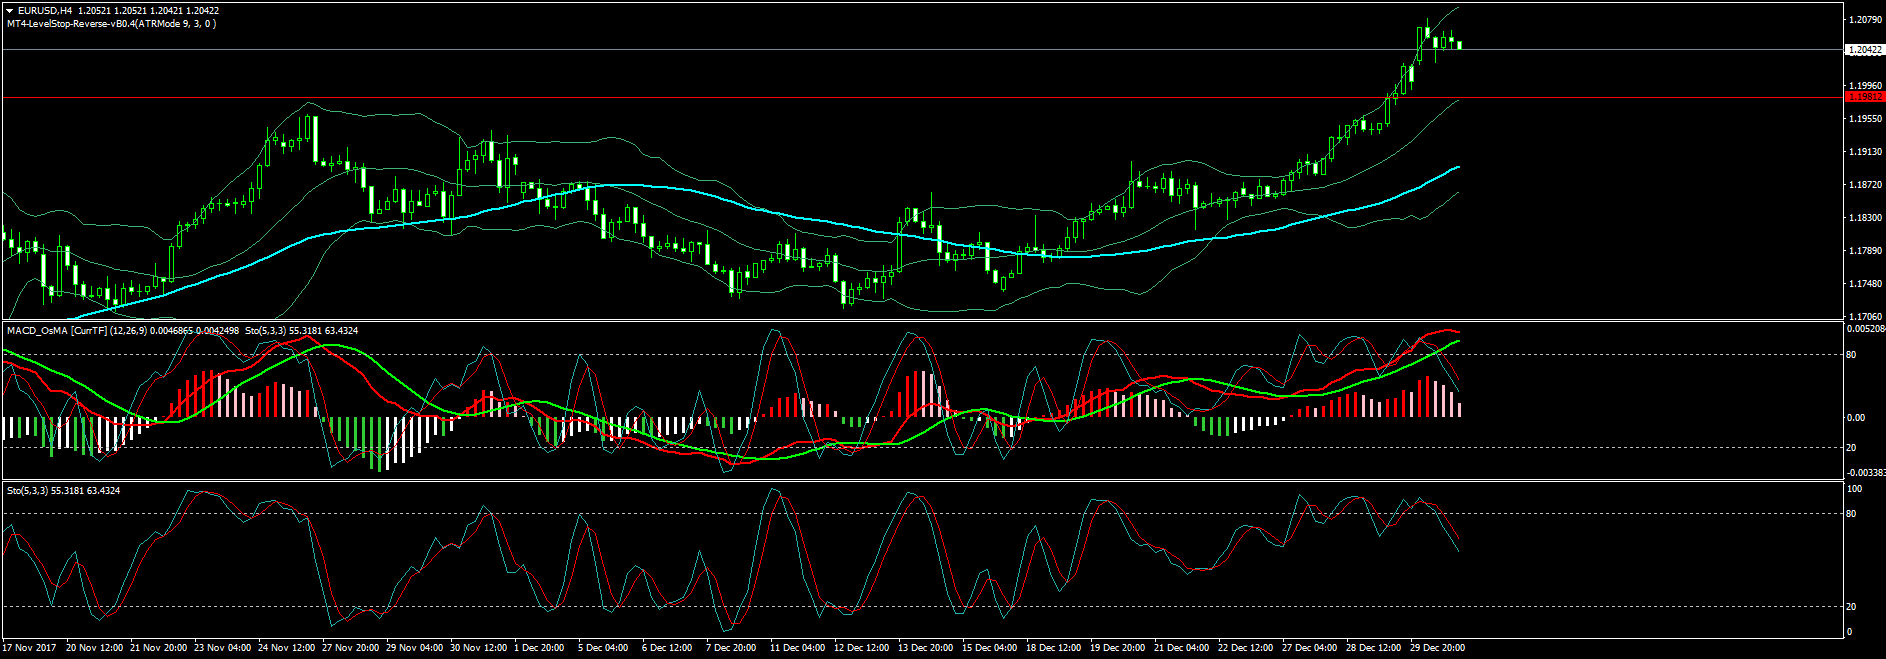
Task: Click the 17 Nov 2017 date label
Action: pyautogui.click(x=29, y=648)
